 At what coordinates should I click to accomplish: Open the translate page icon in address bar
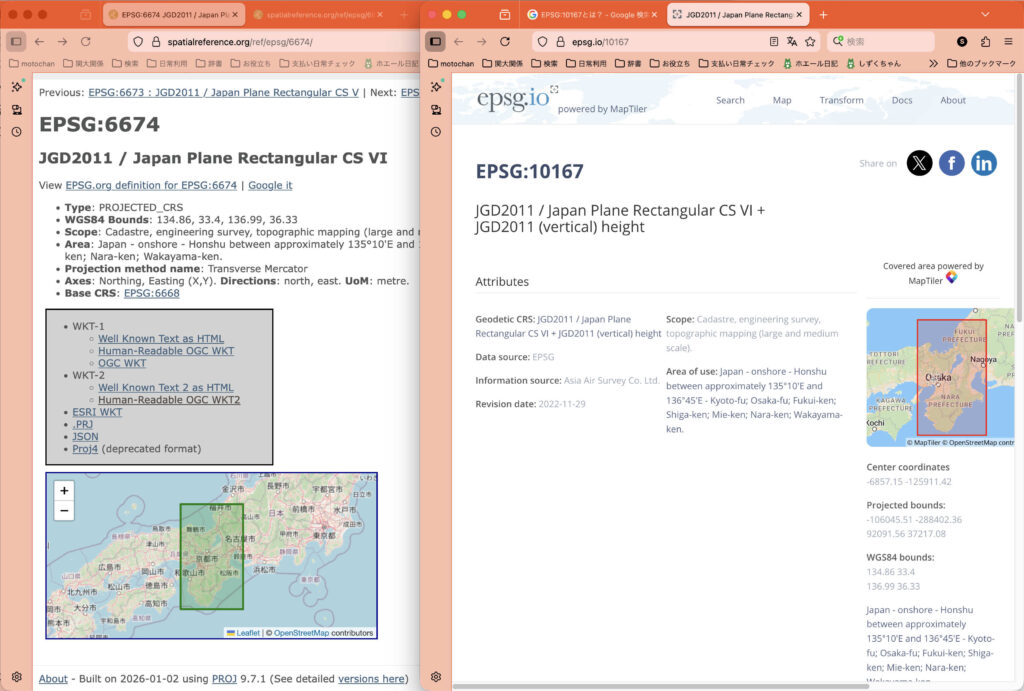click(792, 42)
